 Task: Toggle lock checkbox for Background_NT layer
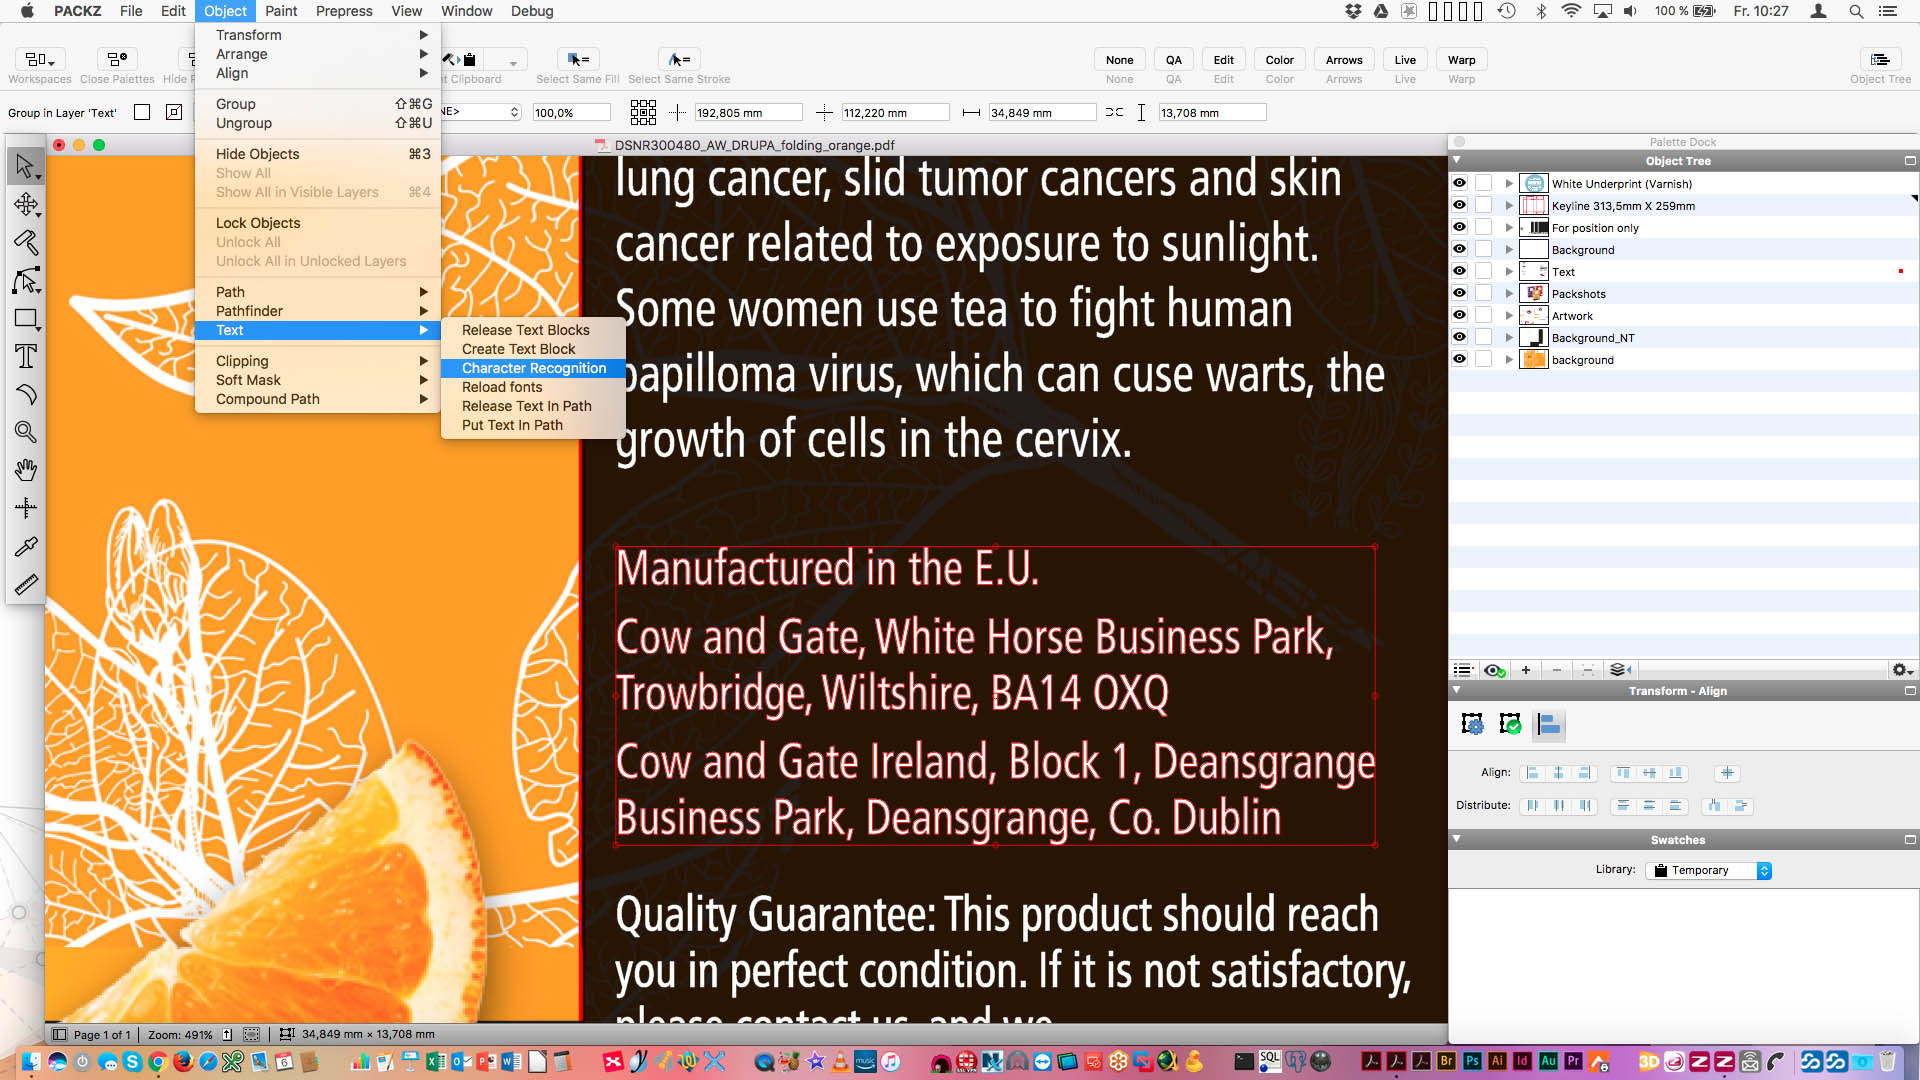pyautogui.click(x=1484, y=338)
